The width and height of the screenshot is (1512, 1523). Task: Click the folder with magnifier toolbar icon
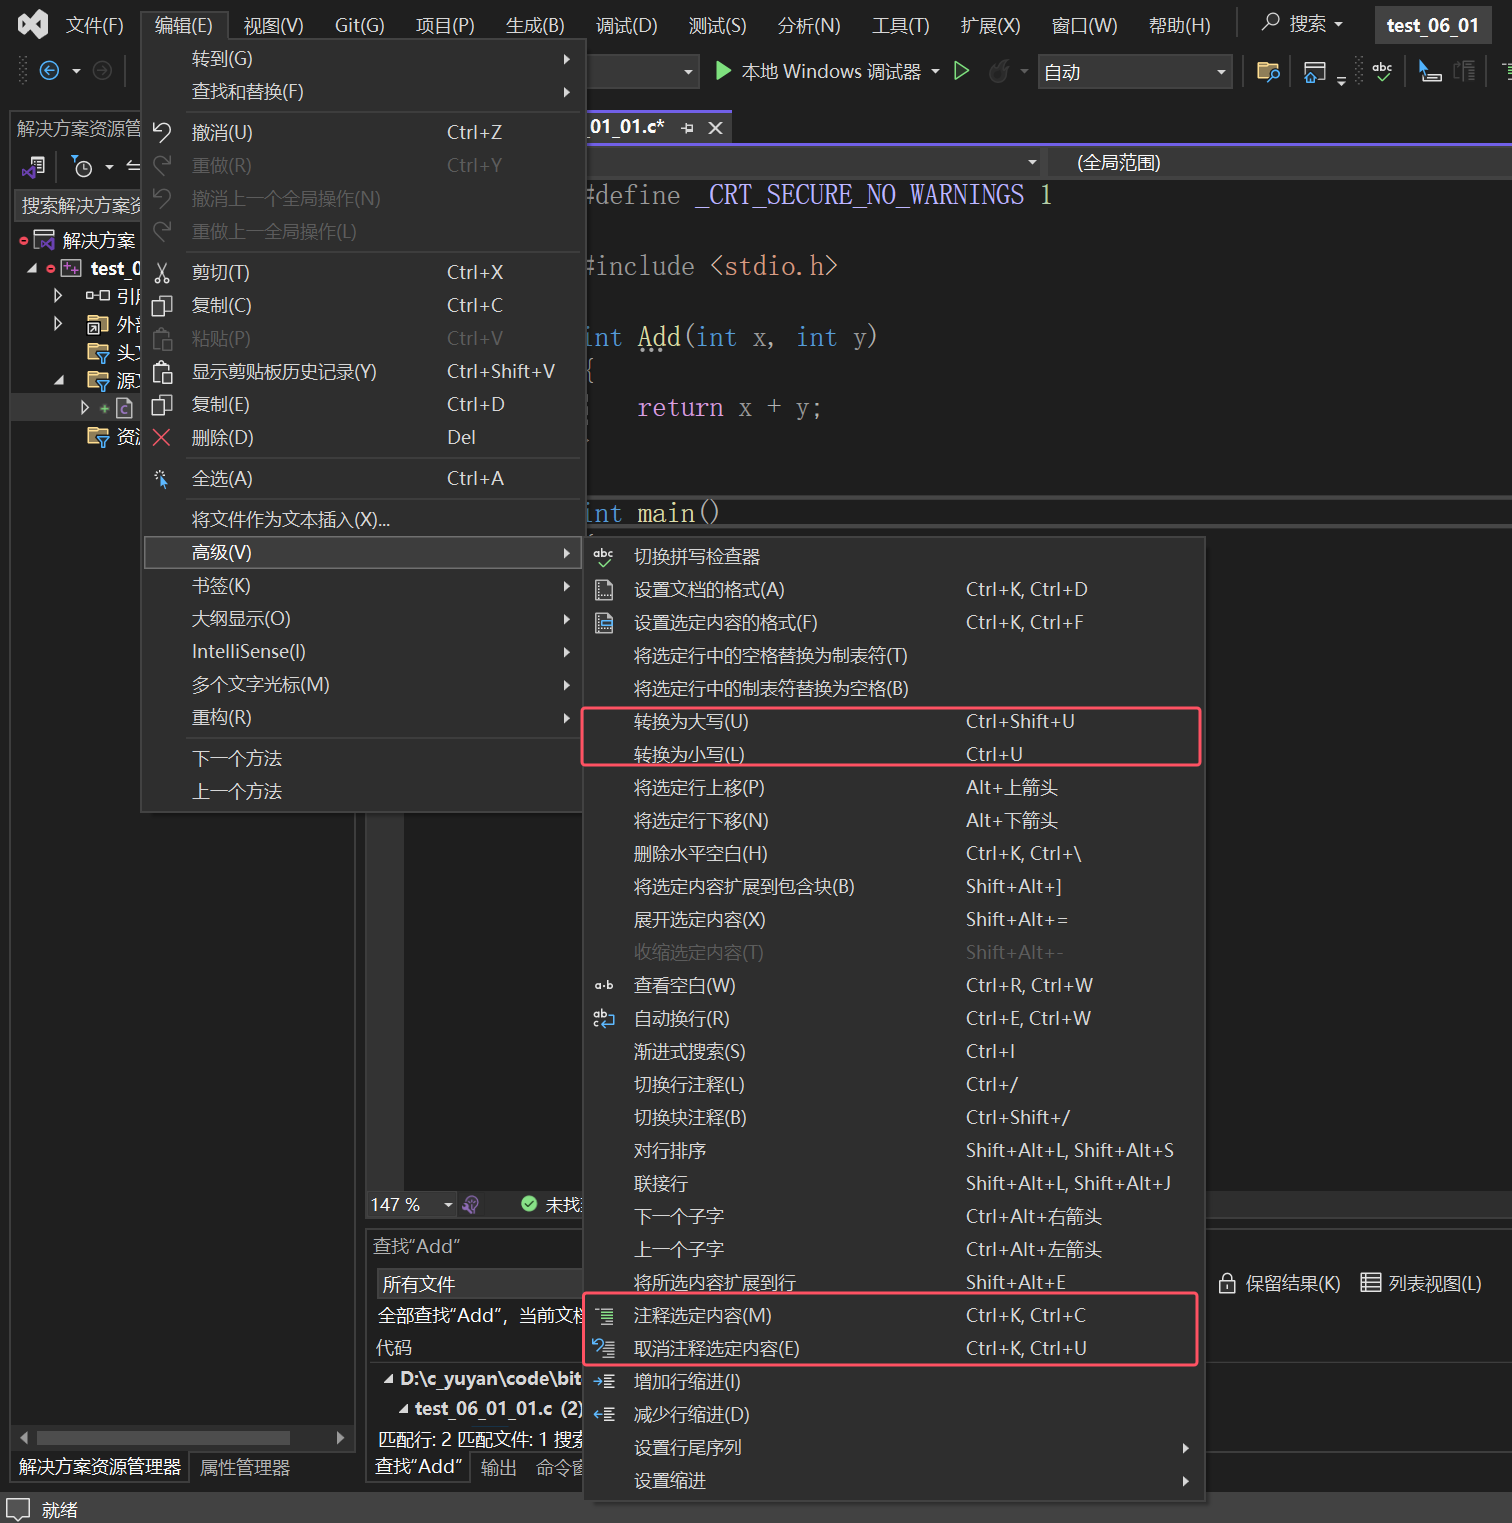click(x=1268, y=71)
